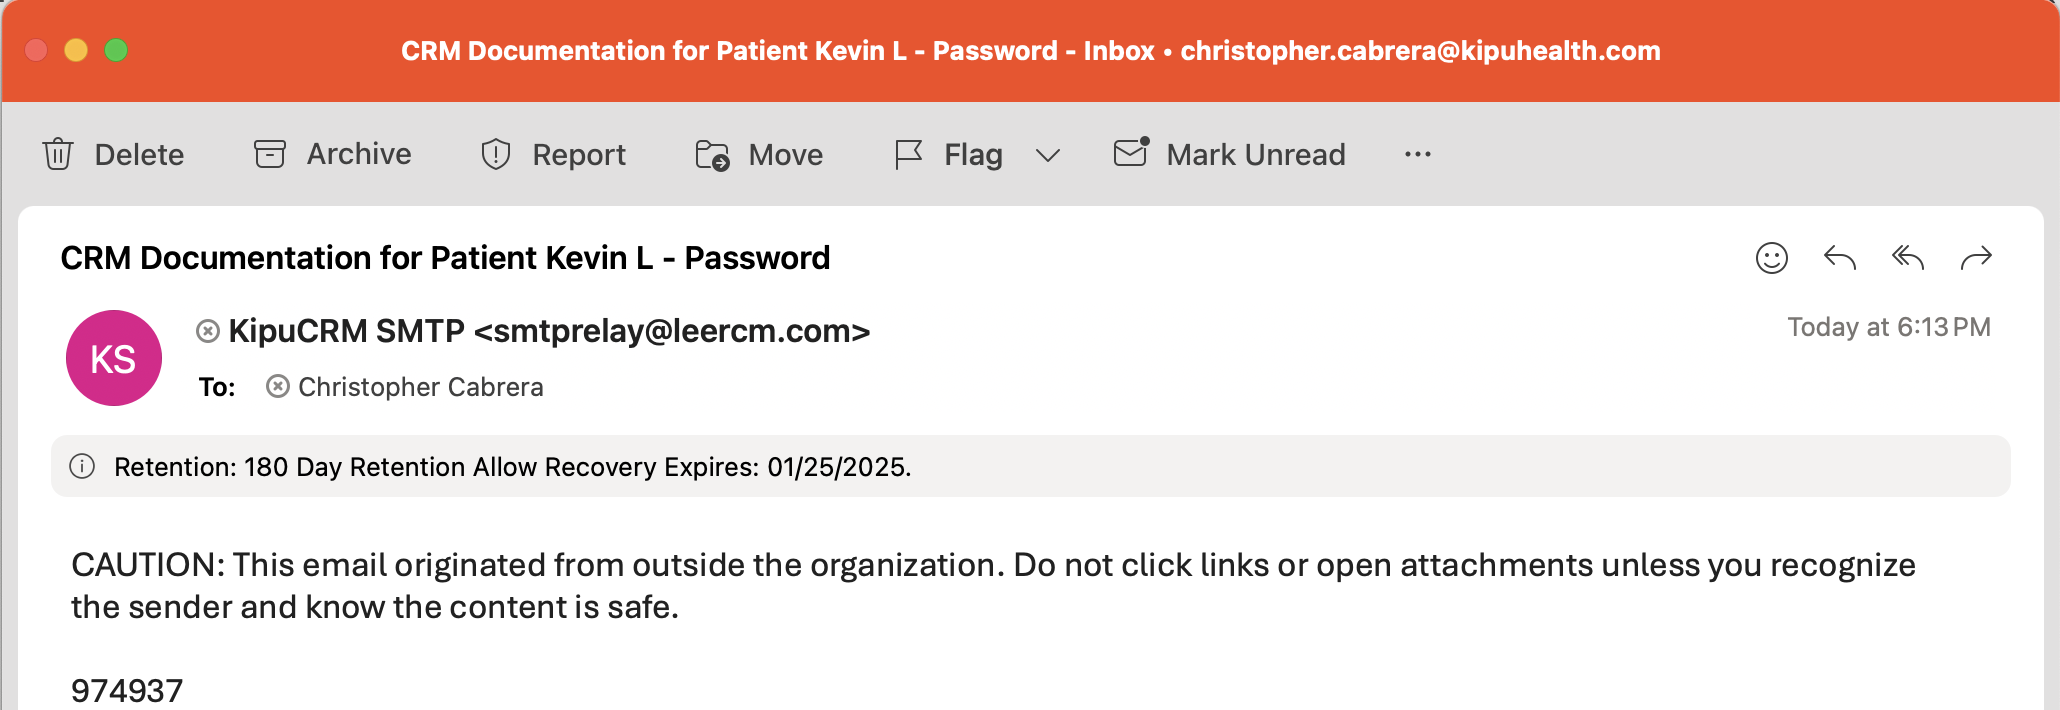This screenshot has width=2060, height=710.
Task: Click presence indicator beside Christopher Cabrera
Action: [278, 386]
